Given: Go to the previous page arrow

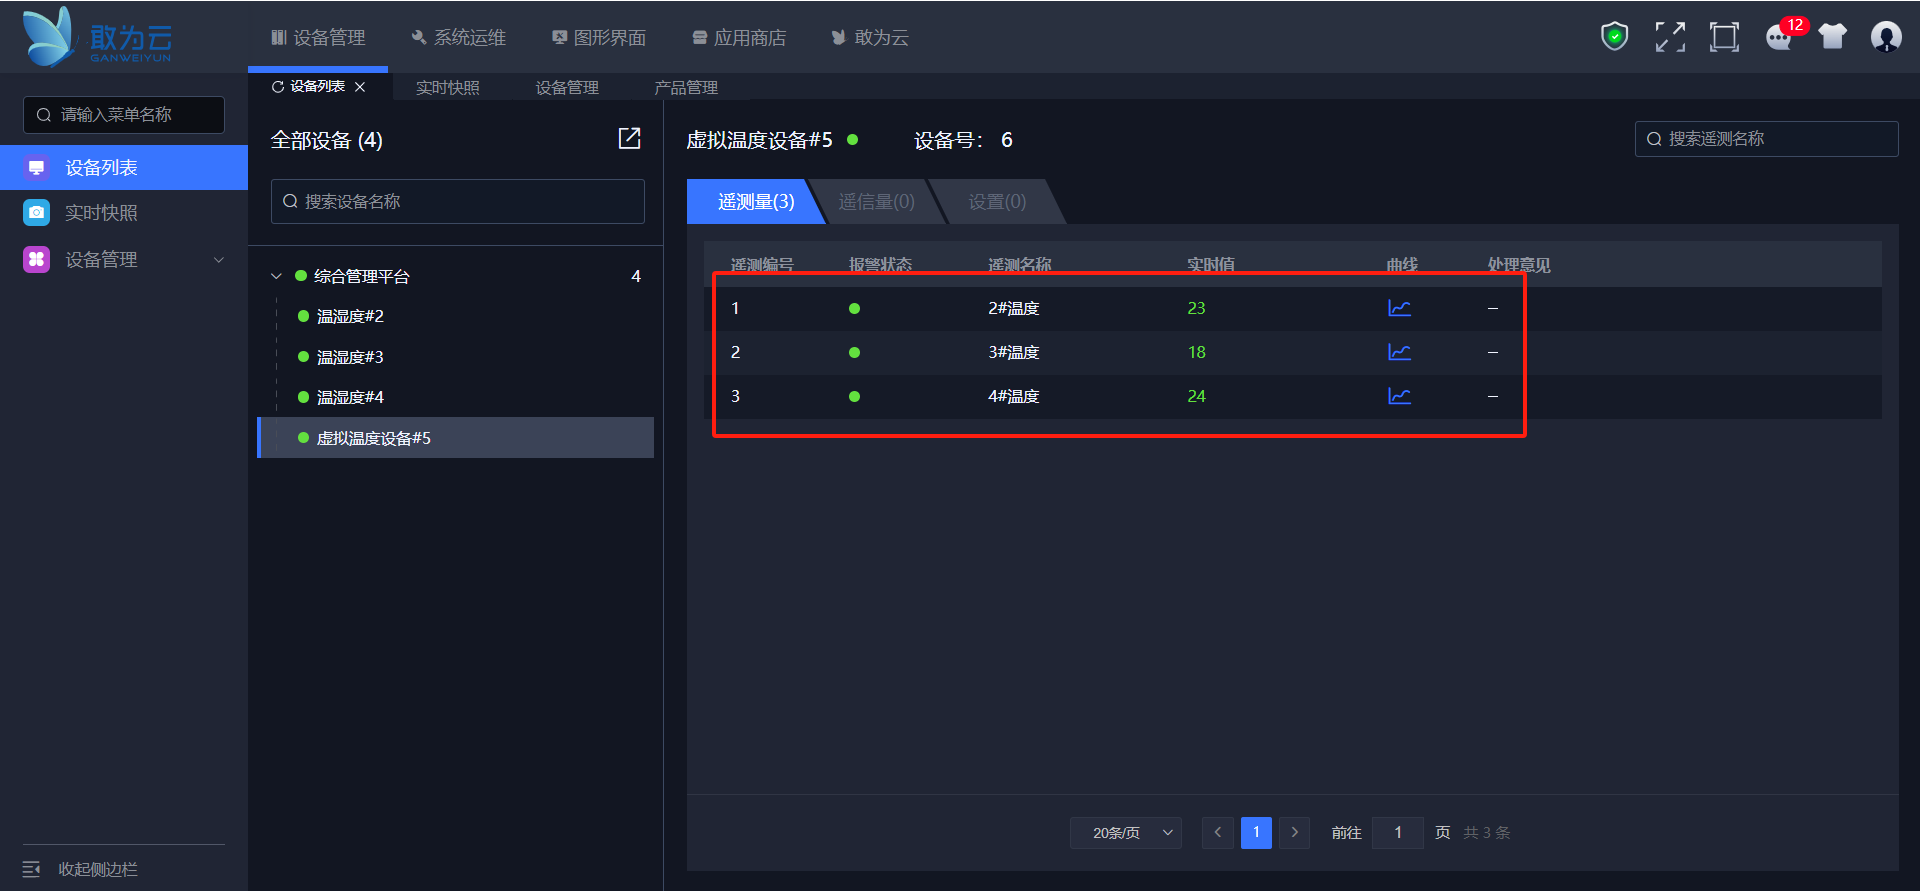Looking at the screenshot, I should pos(1217,833).
